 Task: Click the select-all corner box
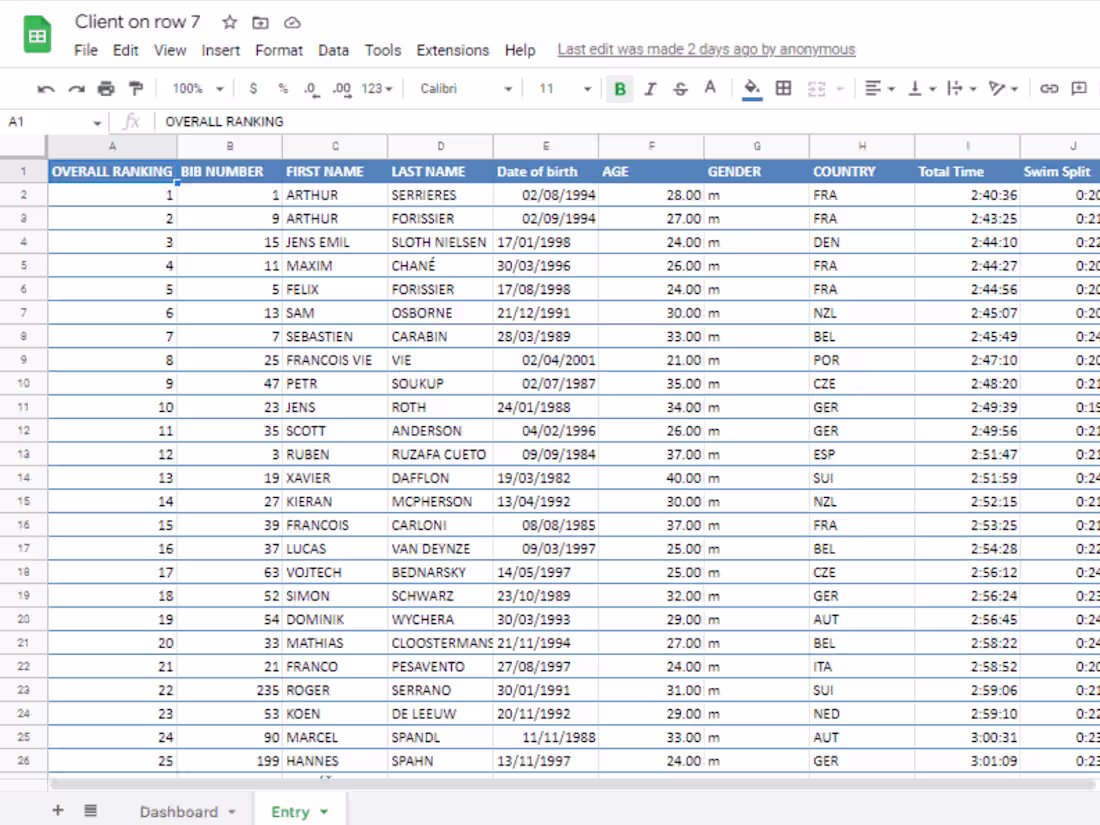coord(23,146)
